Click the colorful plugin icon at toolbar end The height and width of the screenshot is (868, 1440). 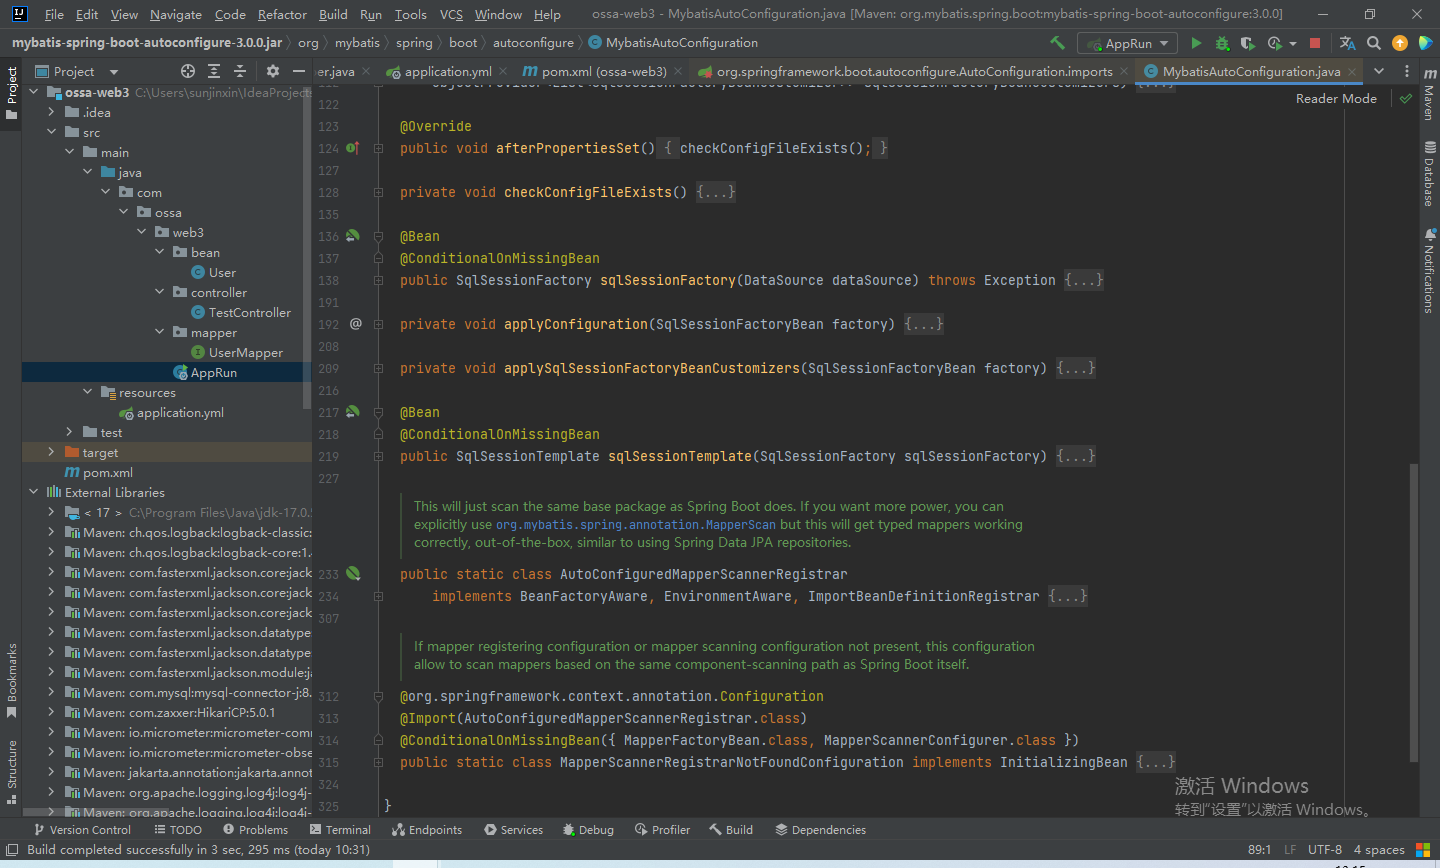point(1426,43)
